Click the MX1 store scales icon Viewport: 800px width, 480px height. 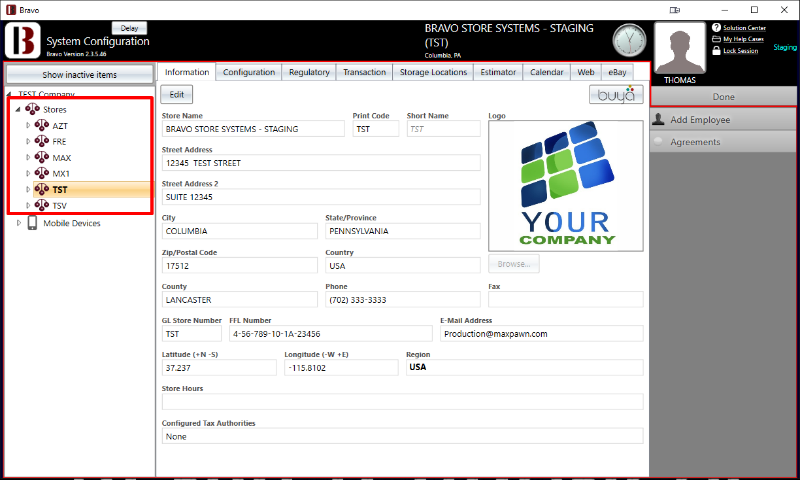point(42,173)
